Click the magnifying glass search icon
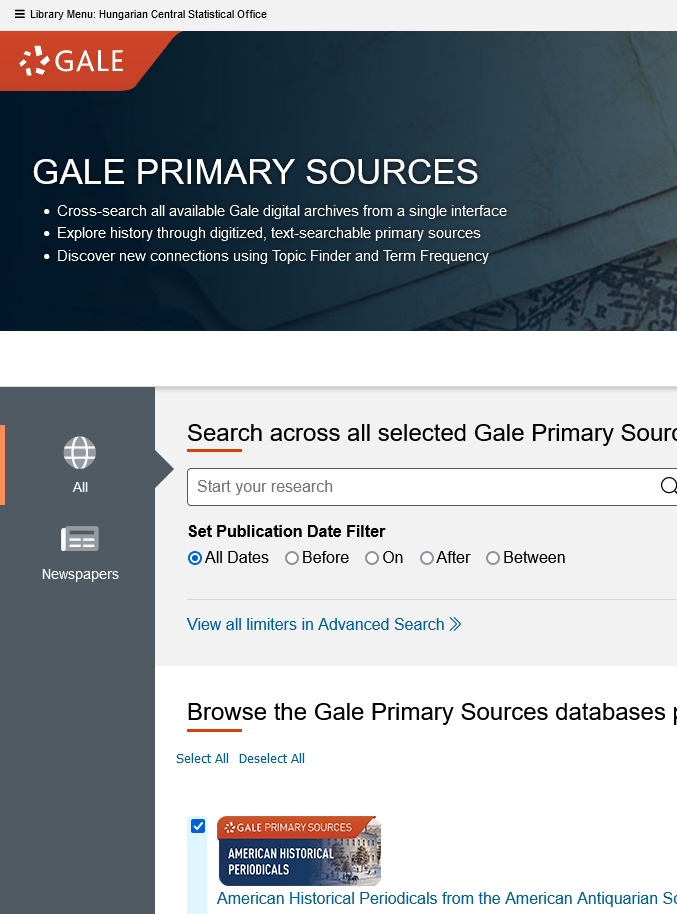Image resolution: width=677 pixels, height=914 pixels. tap(668, 487)
